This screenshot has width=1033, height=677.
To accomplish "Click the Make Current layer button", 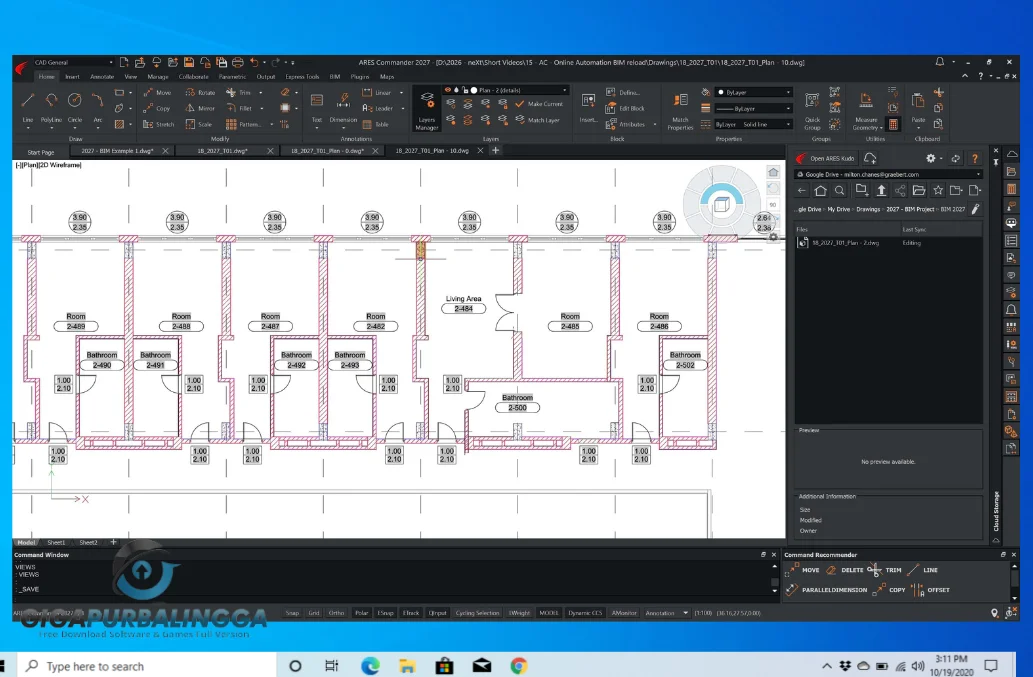I will tap(539, 104).
